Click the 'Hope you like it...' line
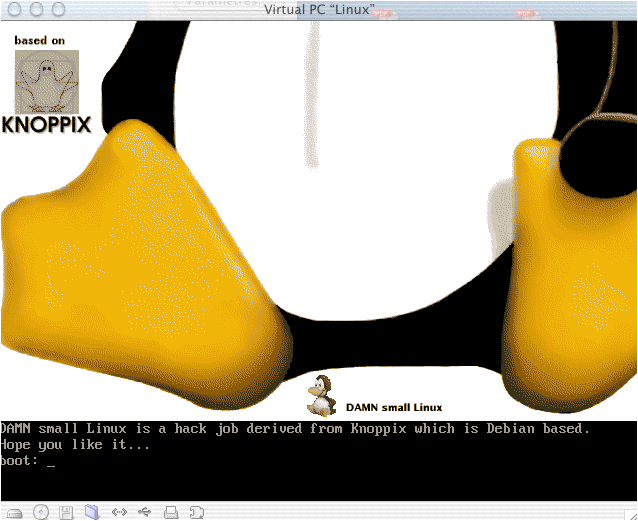Viewport: 638px width, 521px height. coord(74,444)
